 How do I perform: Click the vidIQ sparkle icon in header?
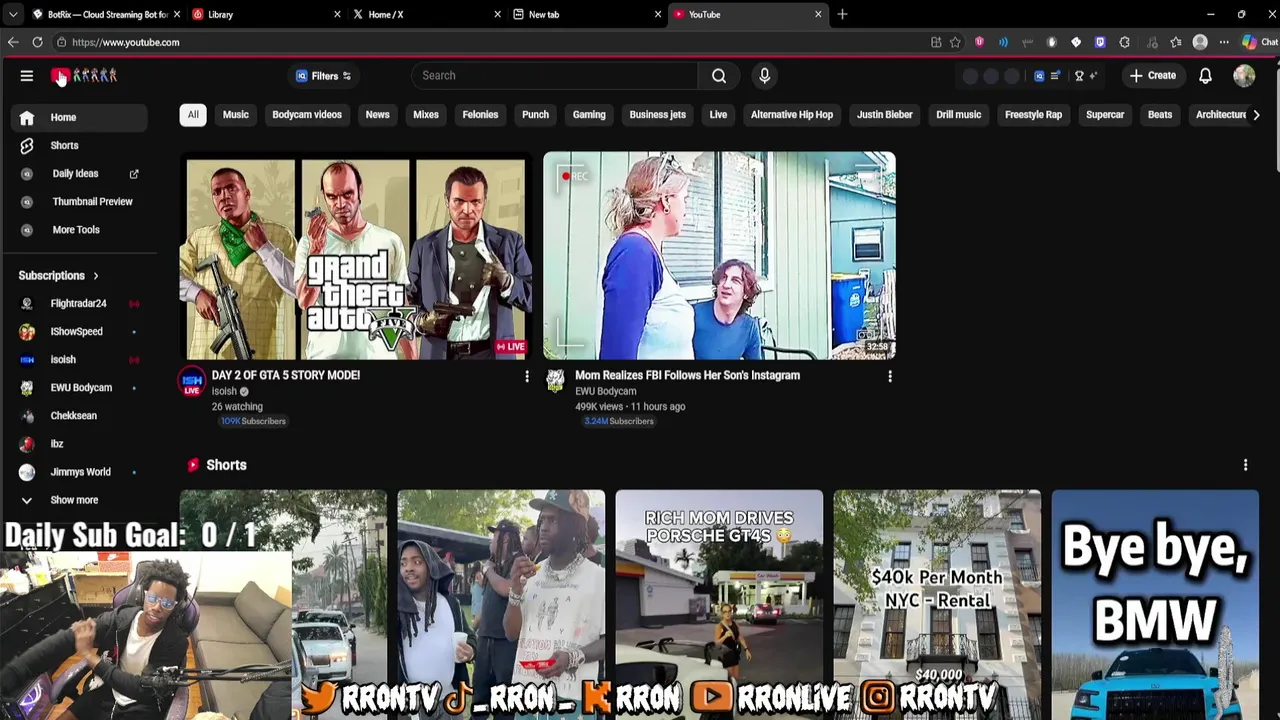tap(1094, 76)
